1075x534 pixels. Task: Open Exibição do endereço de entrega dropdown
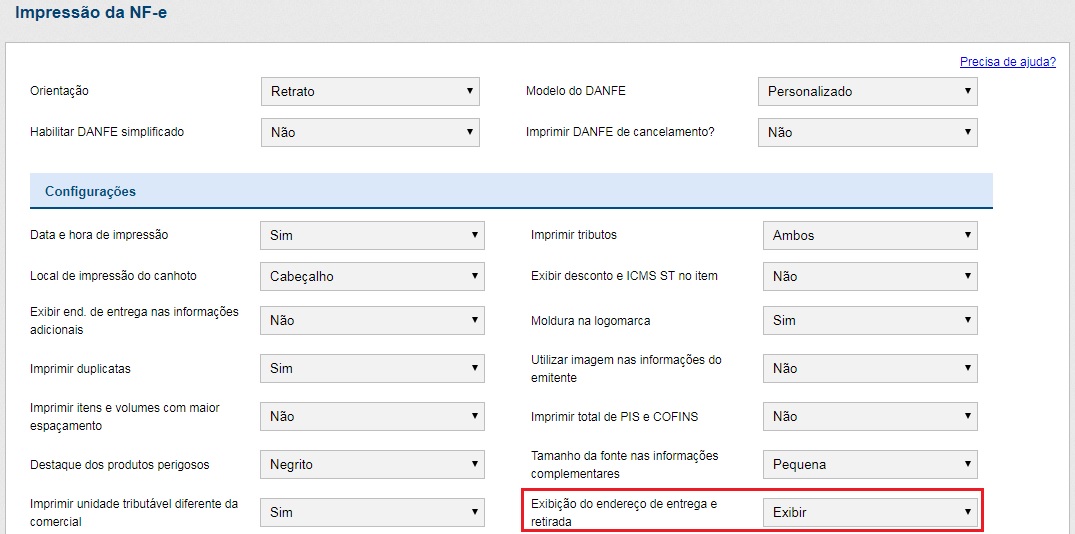[x=869, y=512]
